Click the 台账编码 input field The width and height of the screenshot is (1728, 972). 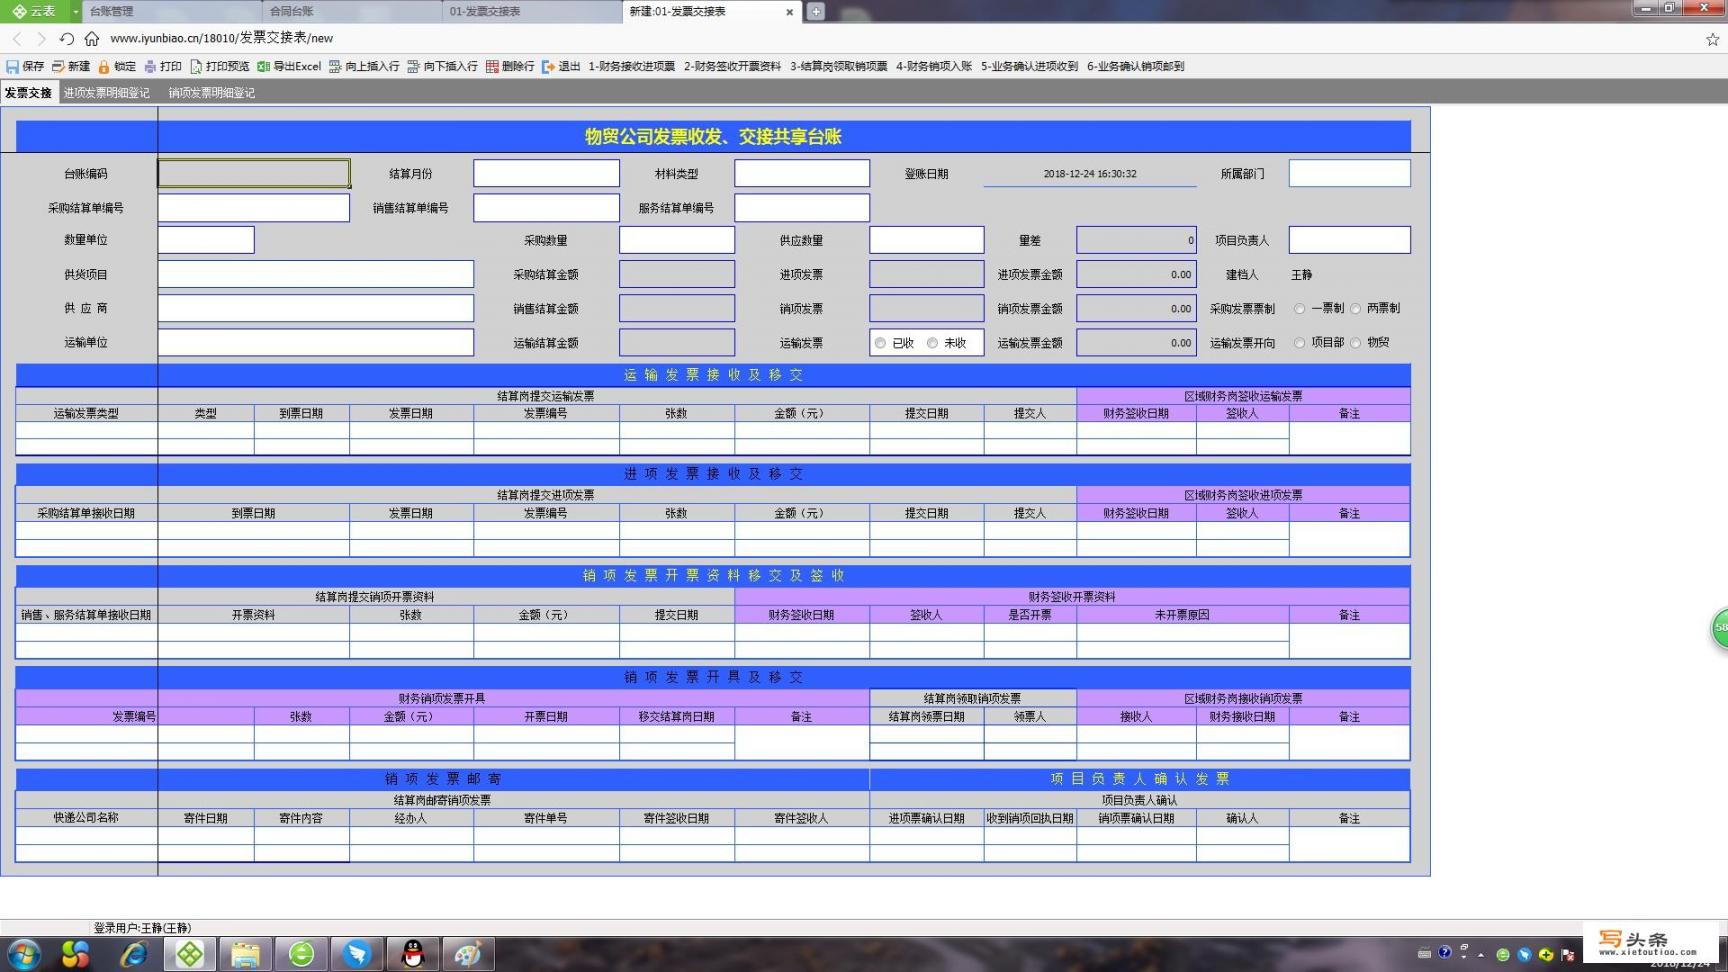pos(254,173)
